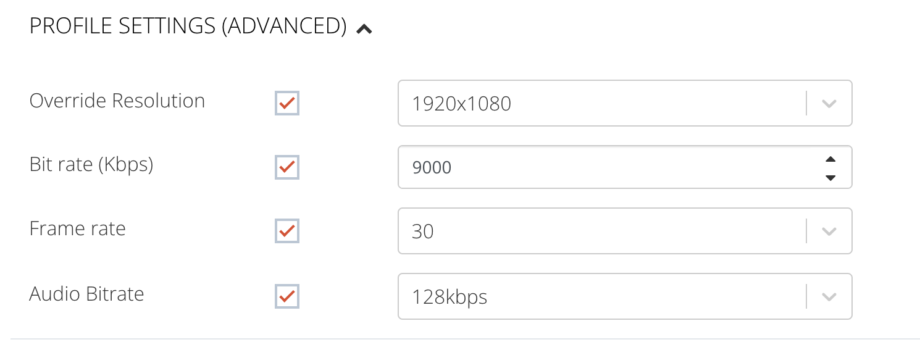Toggle the Frame rate checkbox
Screen dimensions: 920x363
[x=287, y=231]
